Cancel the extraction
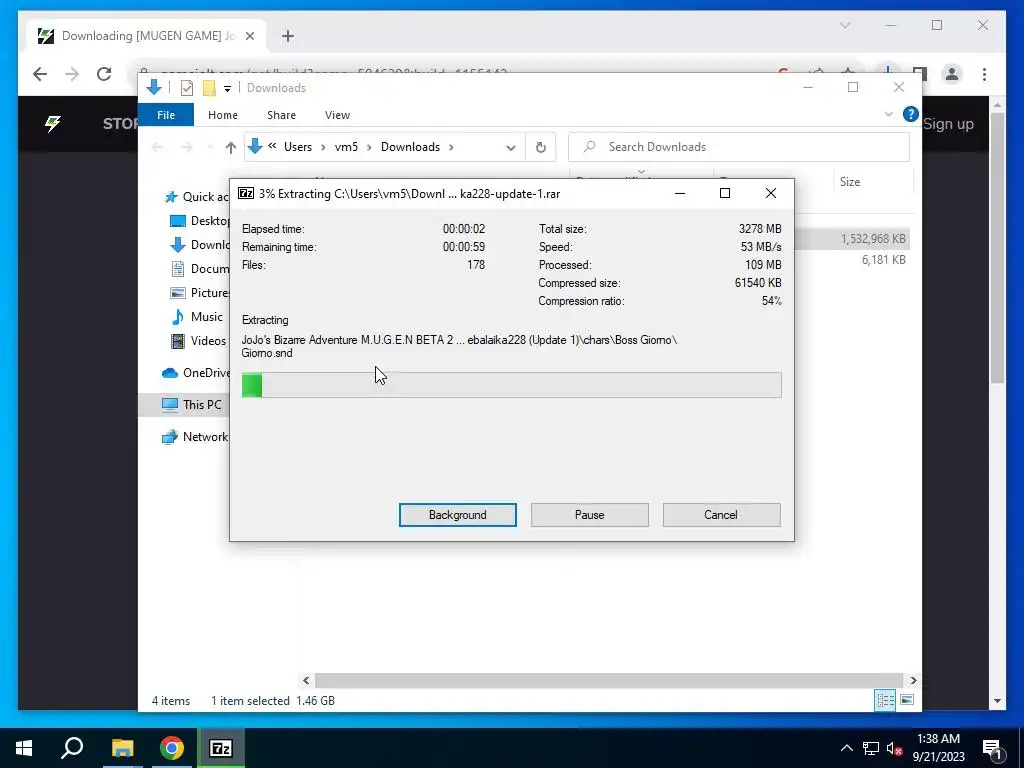Viewport: 1024px width, 768px height. pos(721,515)
